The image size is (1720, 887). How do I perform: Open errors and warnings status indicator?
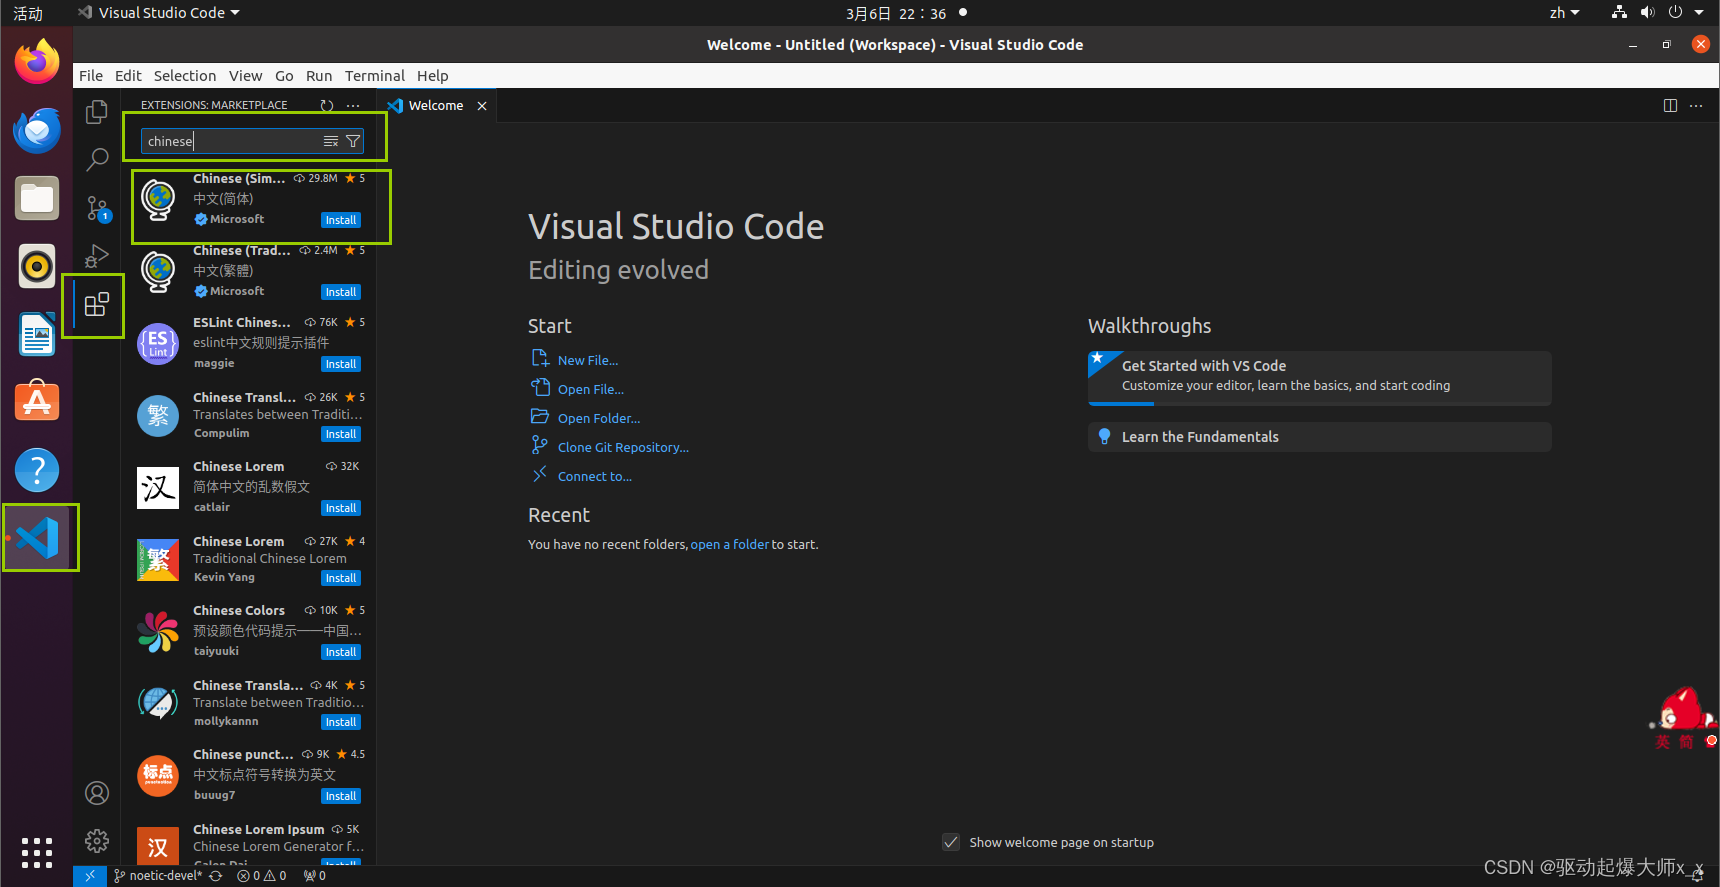click(262, 876)
